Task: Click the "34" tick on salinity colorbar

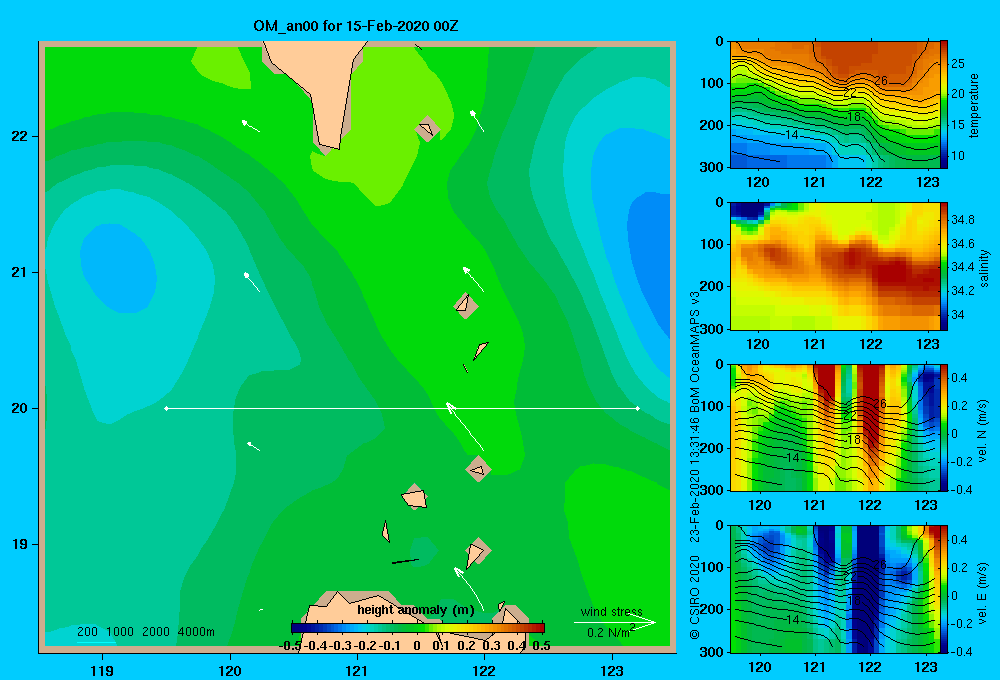Action: point(958,314)
